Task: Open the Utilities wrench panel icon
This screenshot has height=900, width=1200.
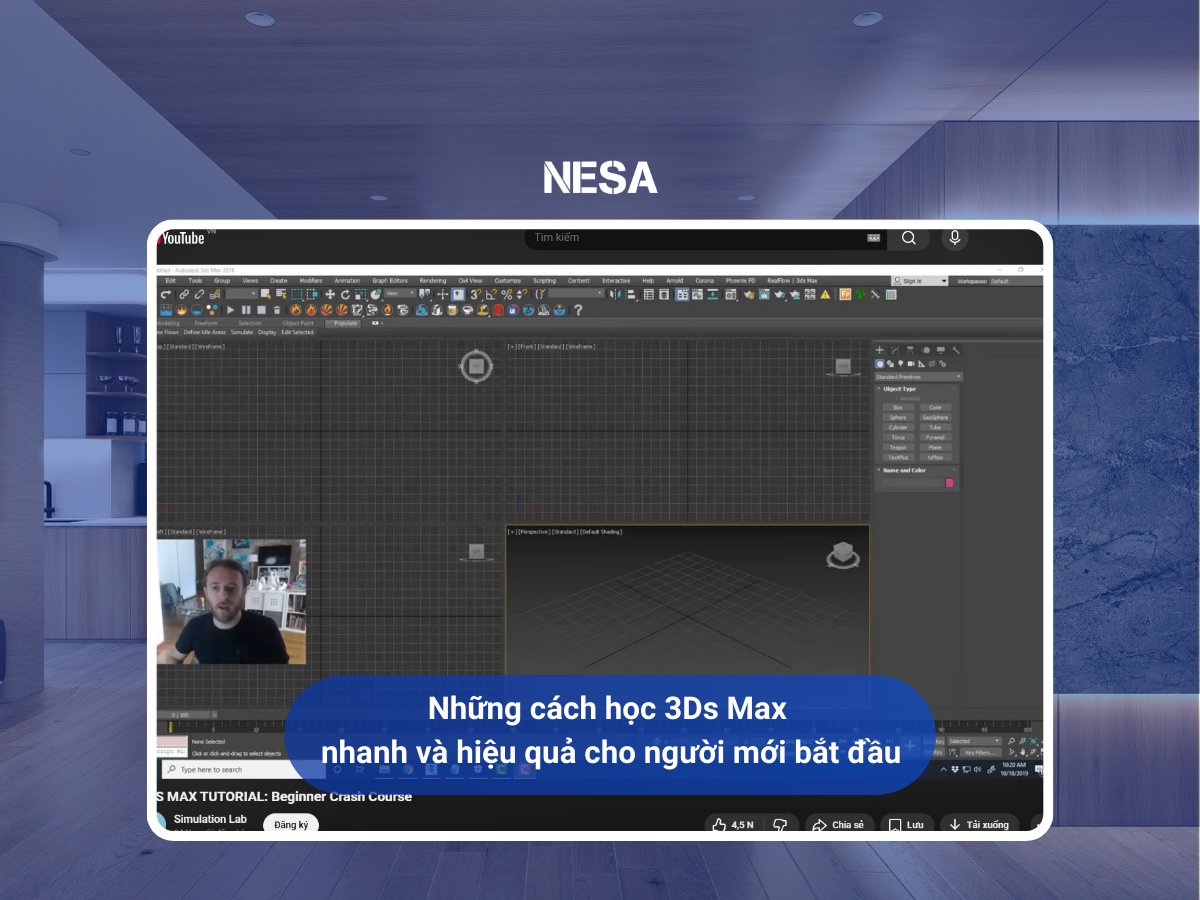Action: pyautogui.click(x=956, y=350)
